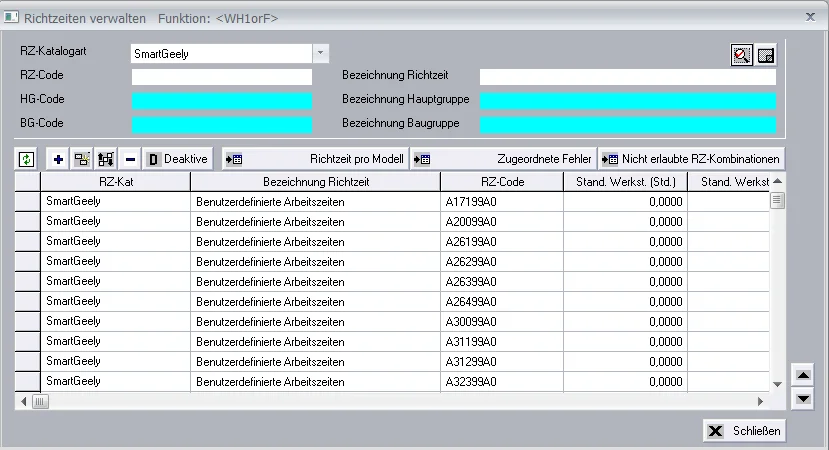The width and height of the screenshot is (829, 450).
Task: Click the form reset icon beside magnifier
Action: (x=766, y=55)
